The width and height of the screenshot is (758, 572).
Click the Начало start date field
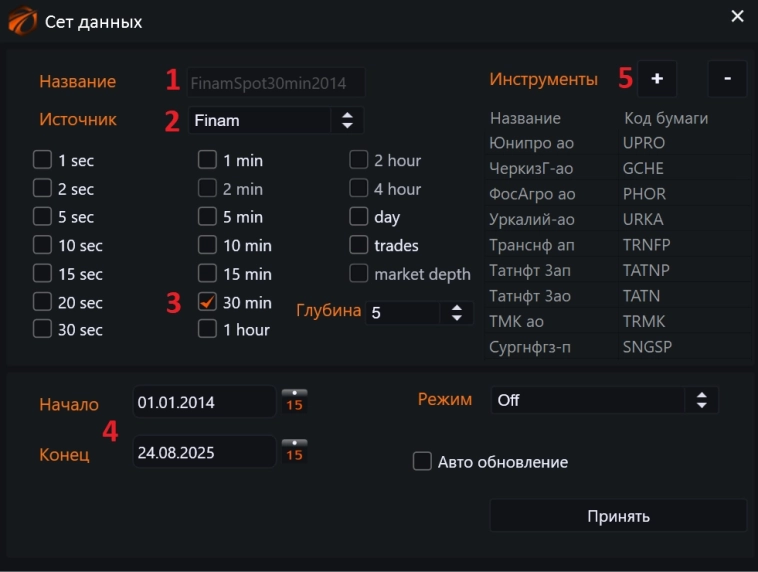pyautogui.click(x=204, y=402)
